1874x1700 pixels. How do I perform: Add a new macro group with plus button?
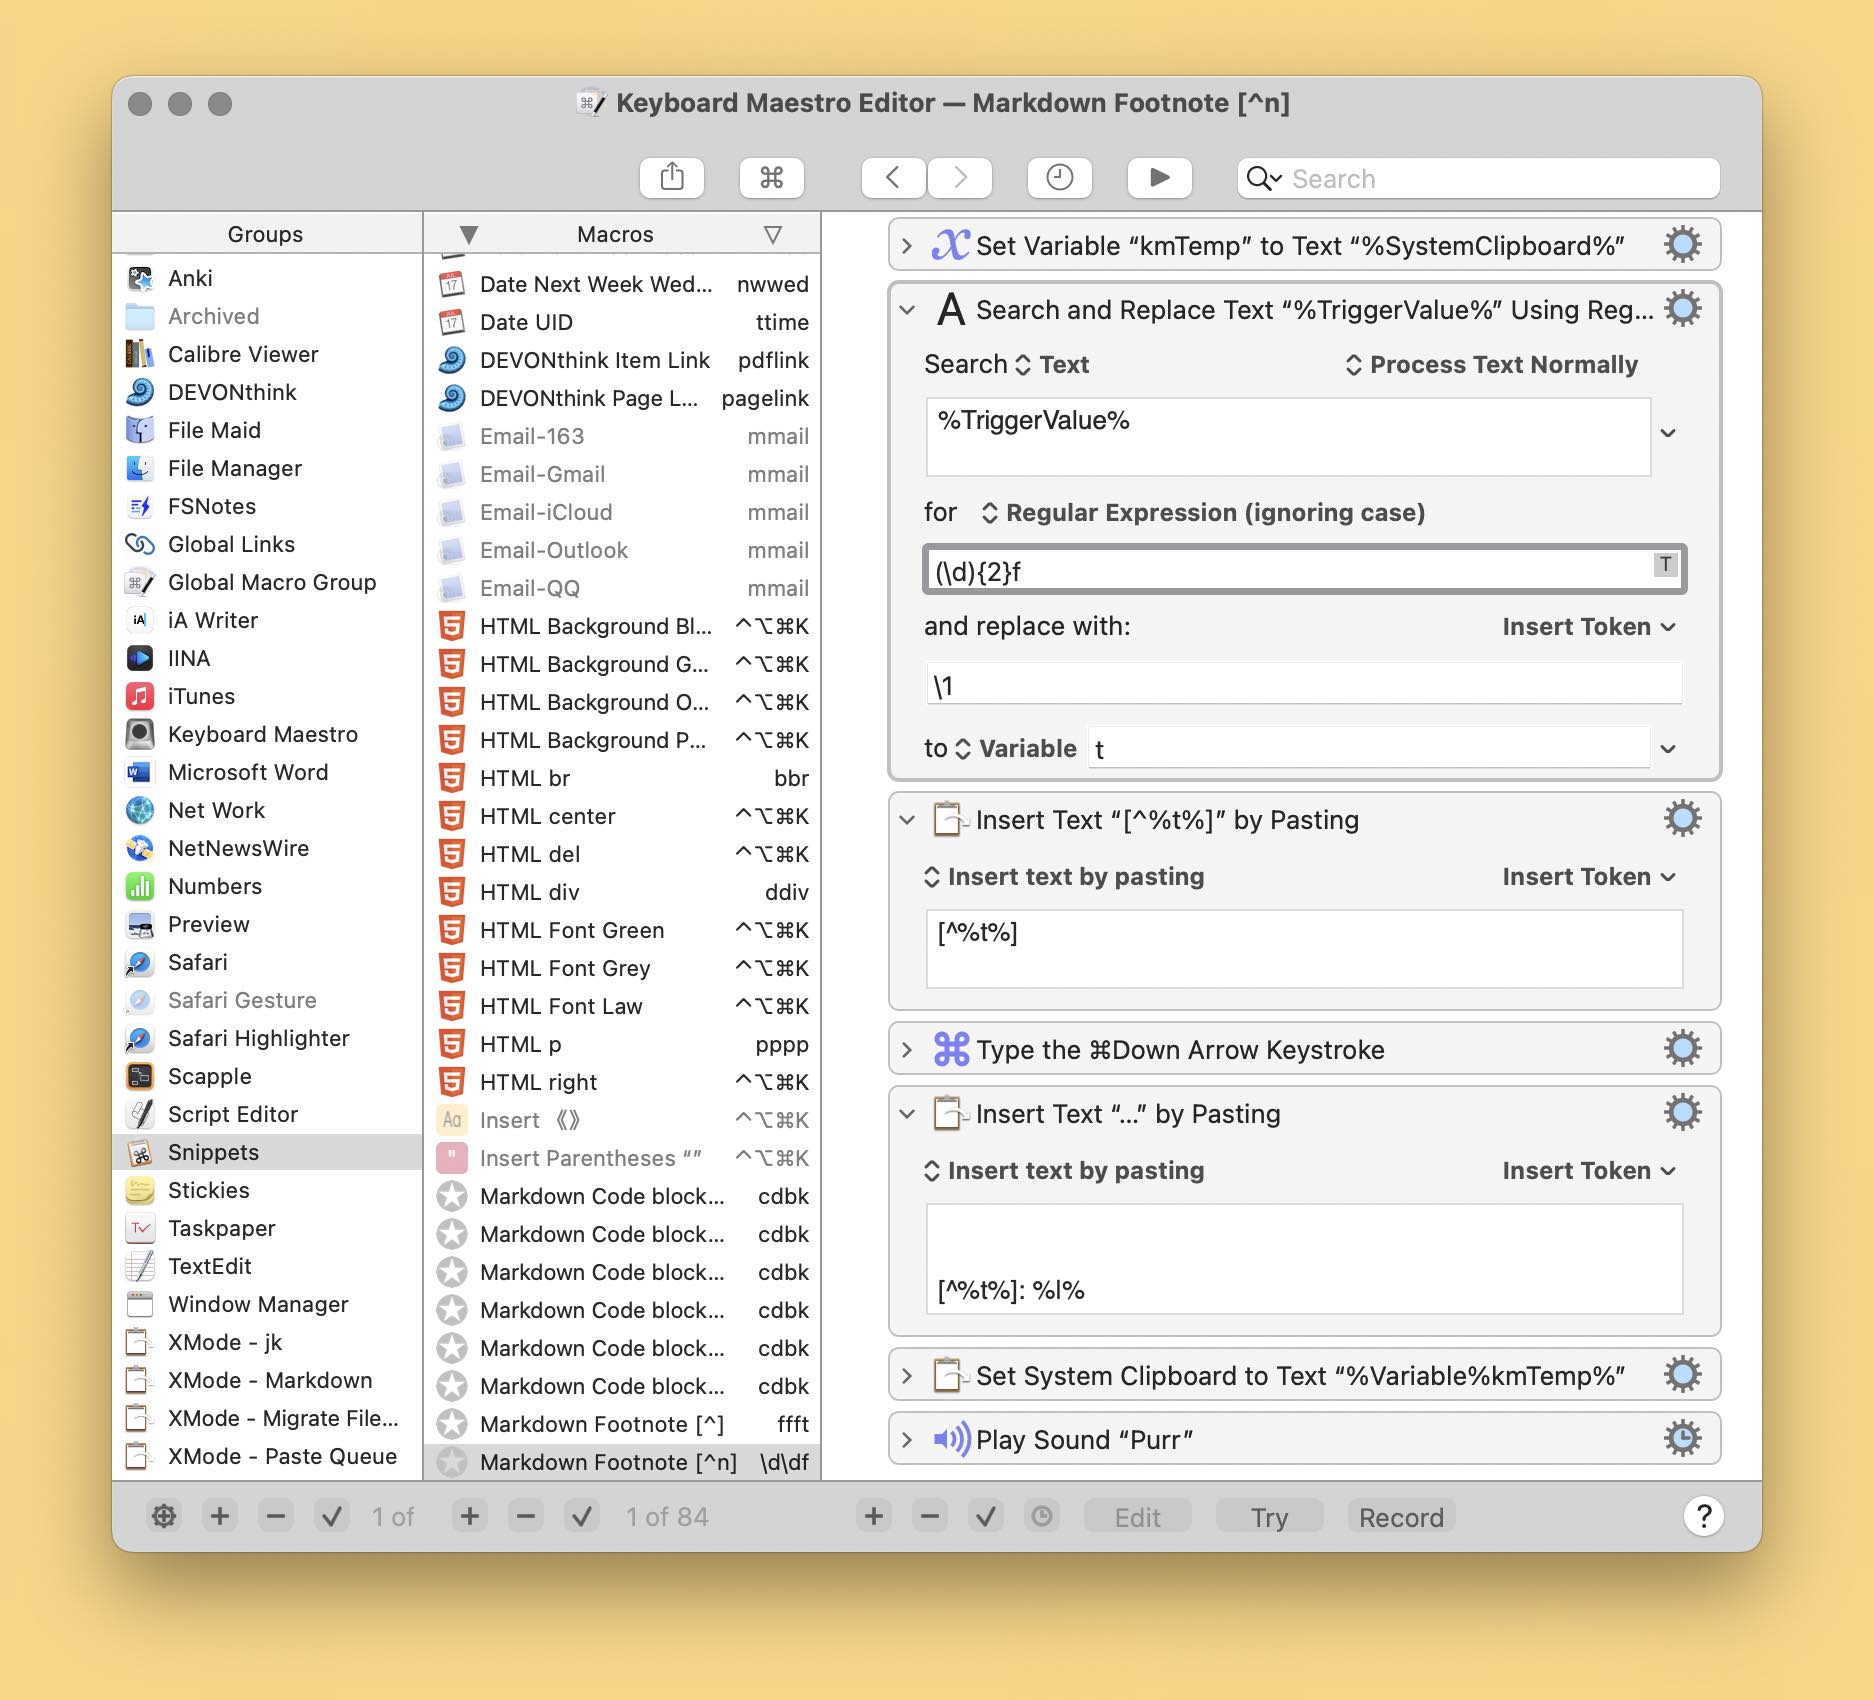tap(219, 1516)
